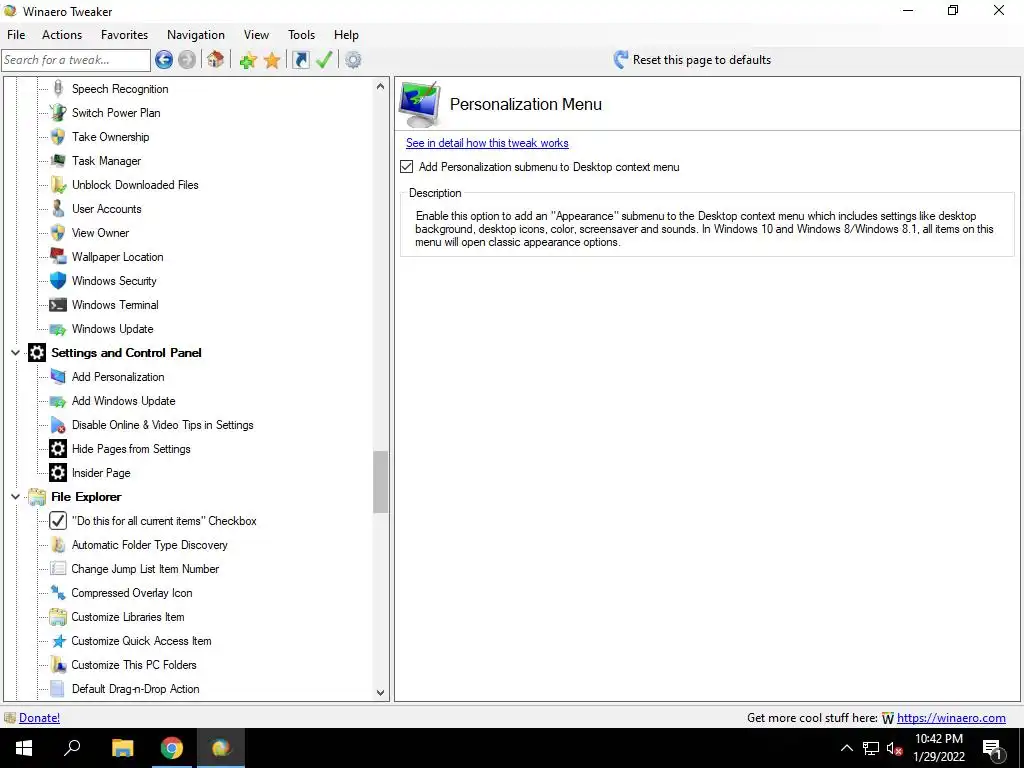Open the Actions menu
The height and width of the screenshot is (768, 1024).
(x=62, y=35)
